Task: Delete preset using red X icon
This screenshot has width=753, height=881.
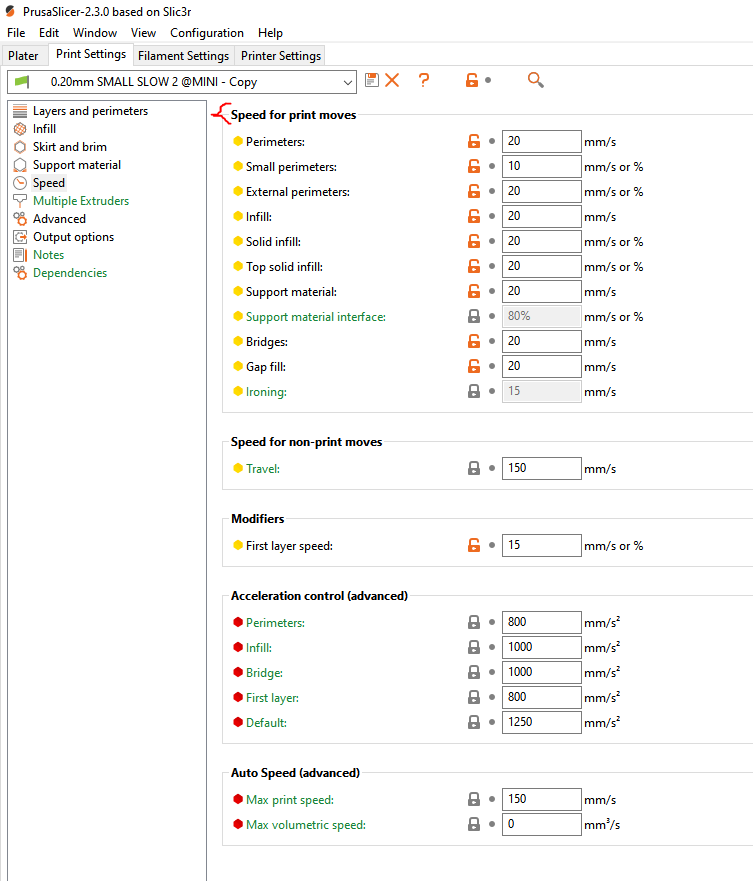Action: (392, 80)
